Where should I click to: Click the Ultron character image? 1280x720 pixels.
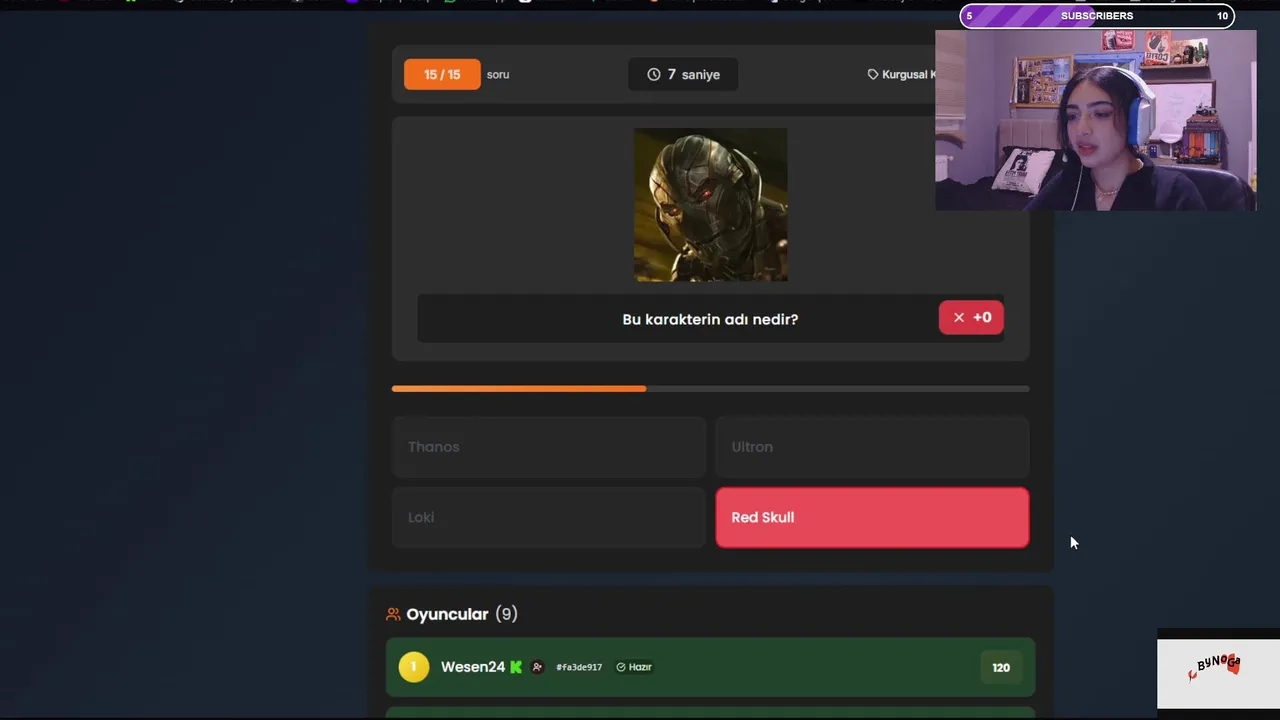710,205
